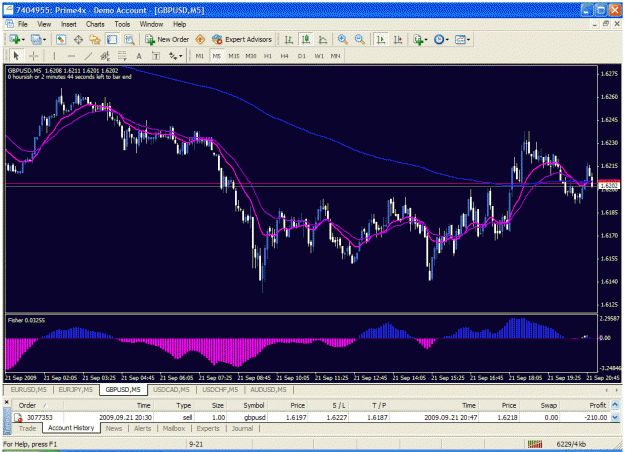Open the Mailbox tab in terminal

click(174, 428)
